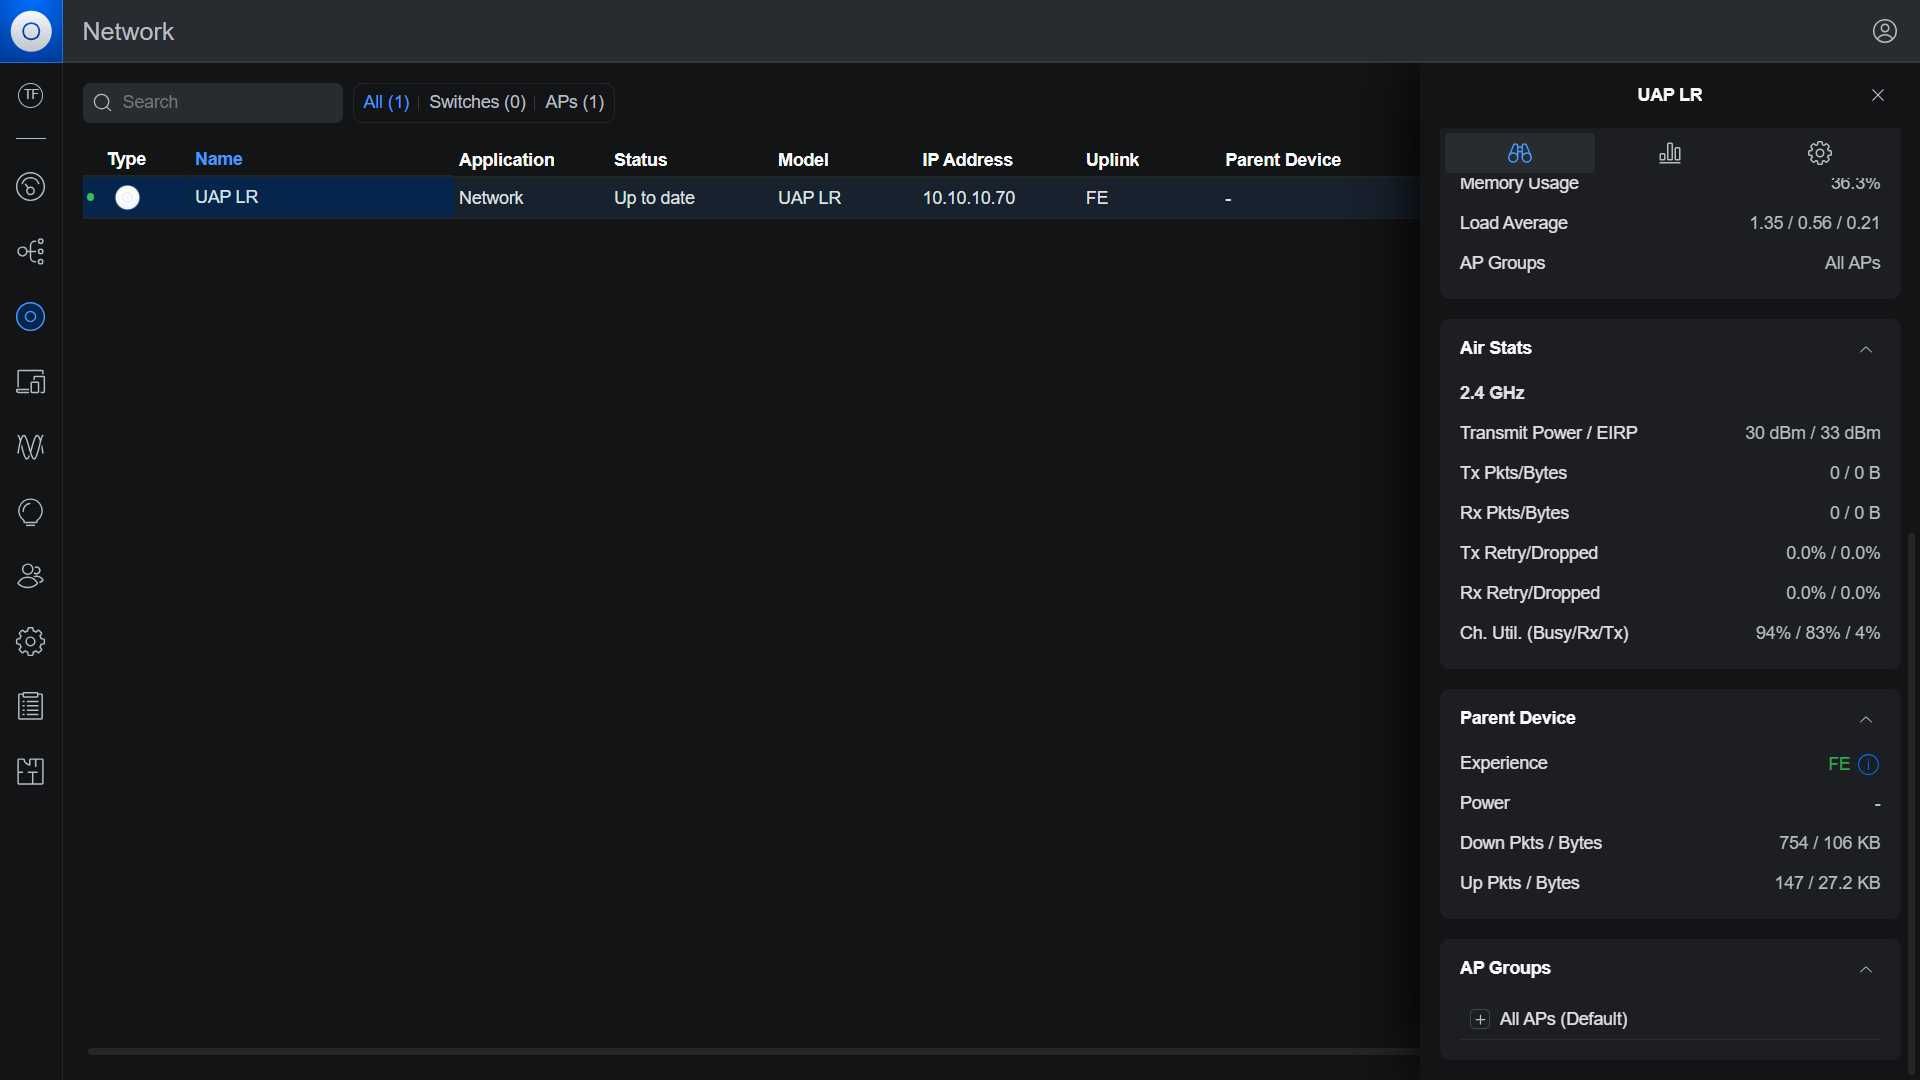Open the Insights lightbulb icon in sidebar
1920x1080 pixels.
click(x=31, y=512)
